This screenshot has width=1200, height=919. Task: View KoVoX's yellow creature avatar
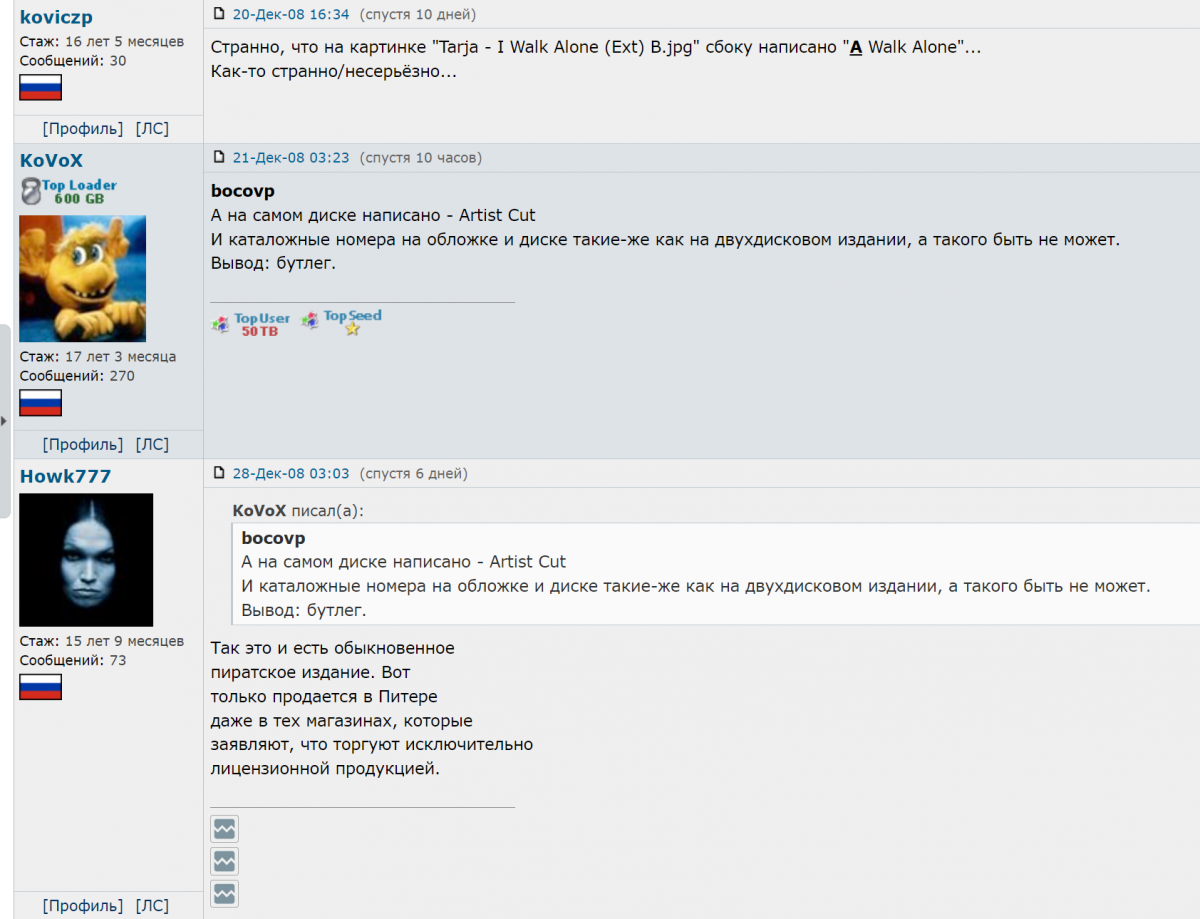[83, 278]
